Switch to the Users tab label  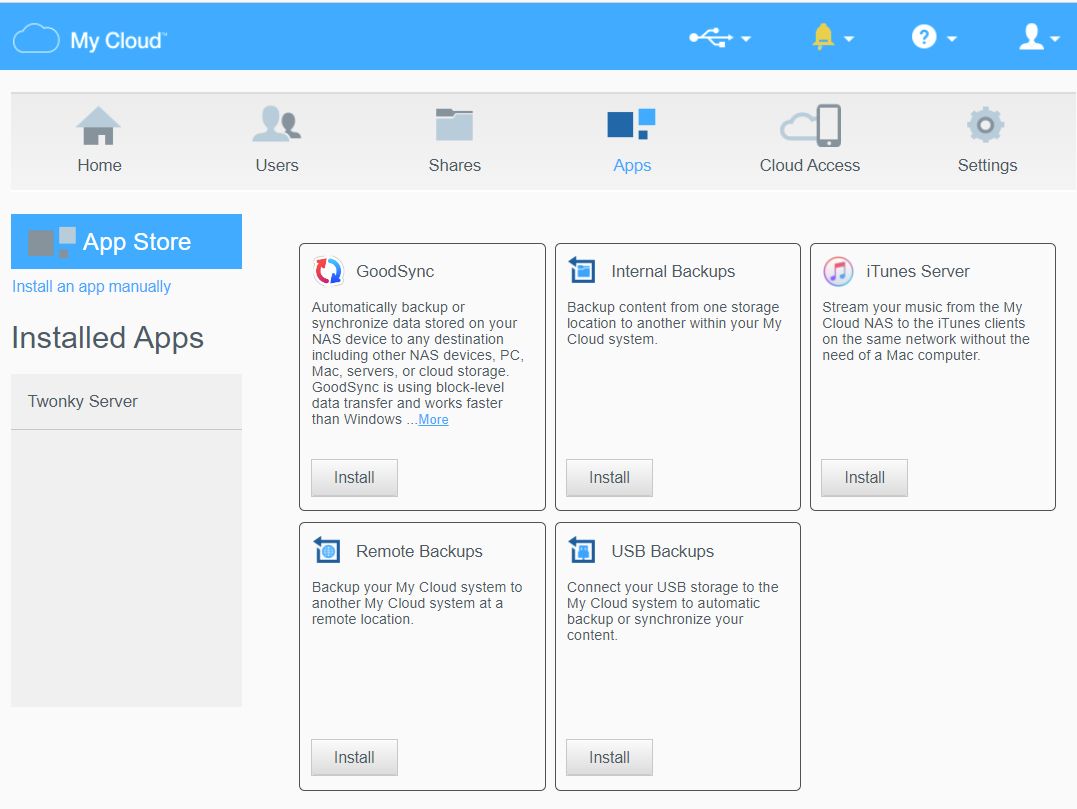pos(277,166)
